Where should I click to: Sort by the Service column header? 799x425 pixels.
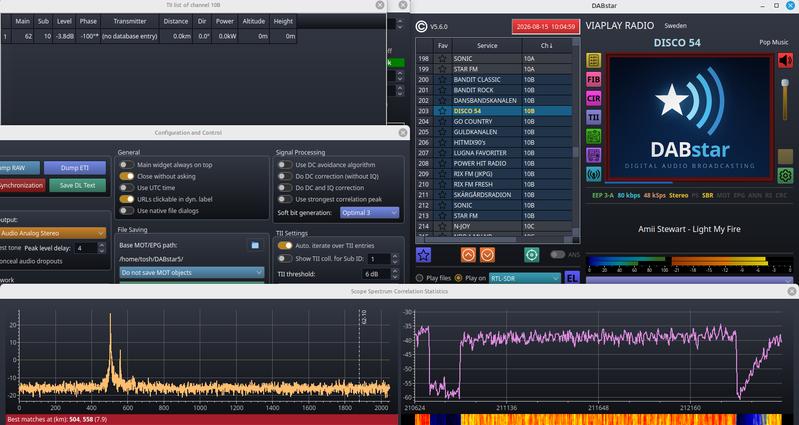pos(487,45)
